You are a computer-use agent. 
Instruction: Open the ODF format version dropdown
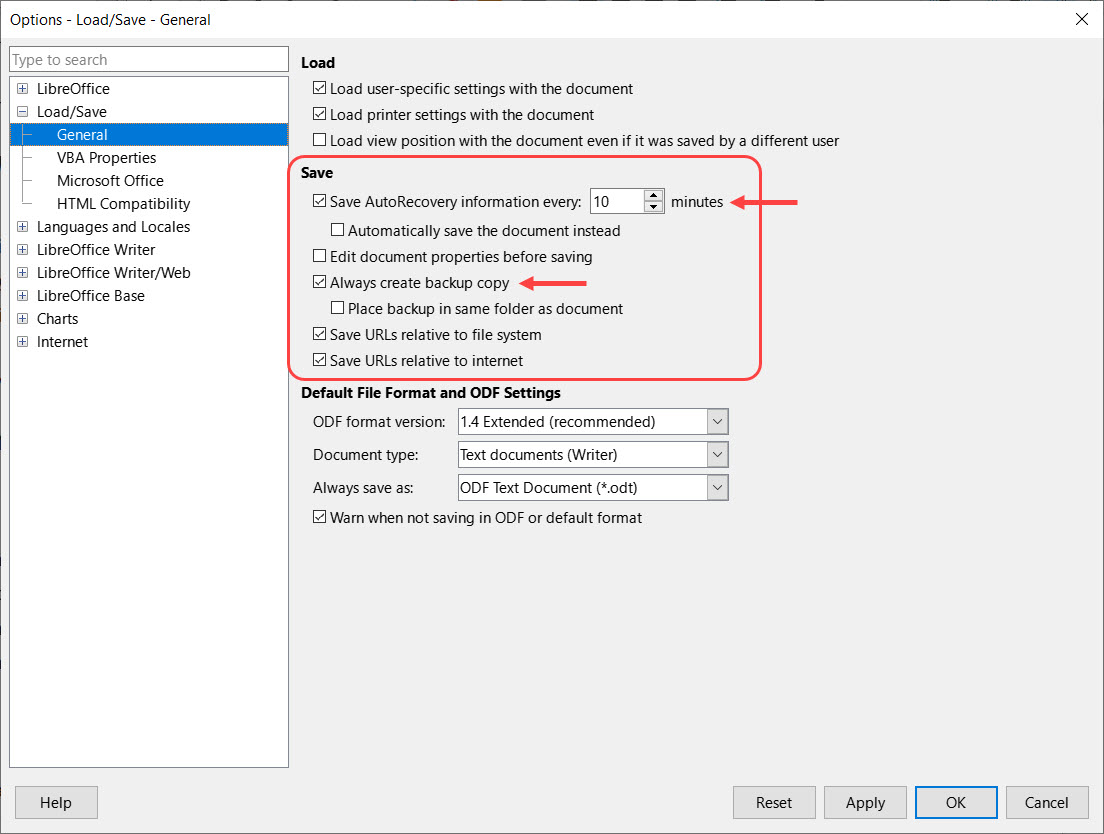click(x=717, y=422)
